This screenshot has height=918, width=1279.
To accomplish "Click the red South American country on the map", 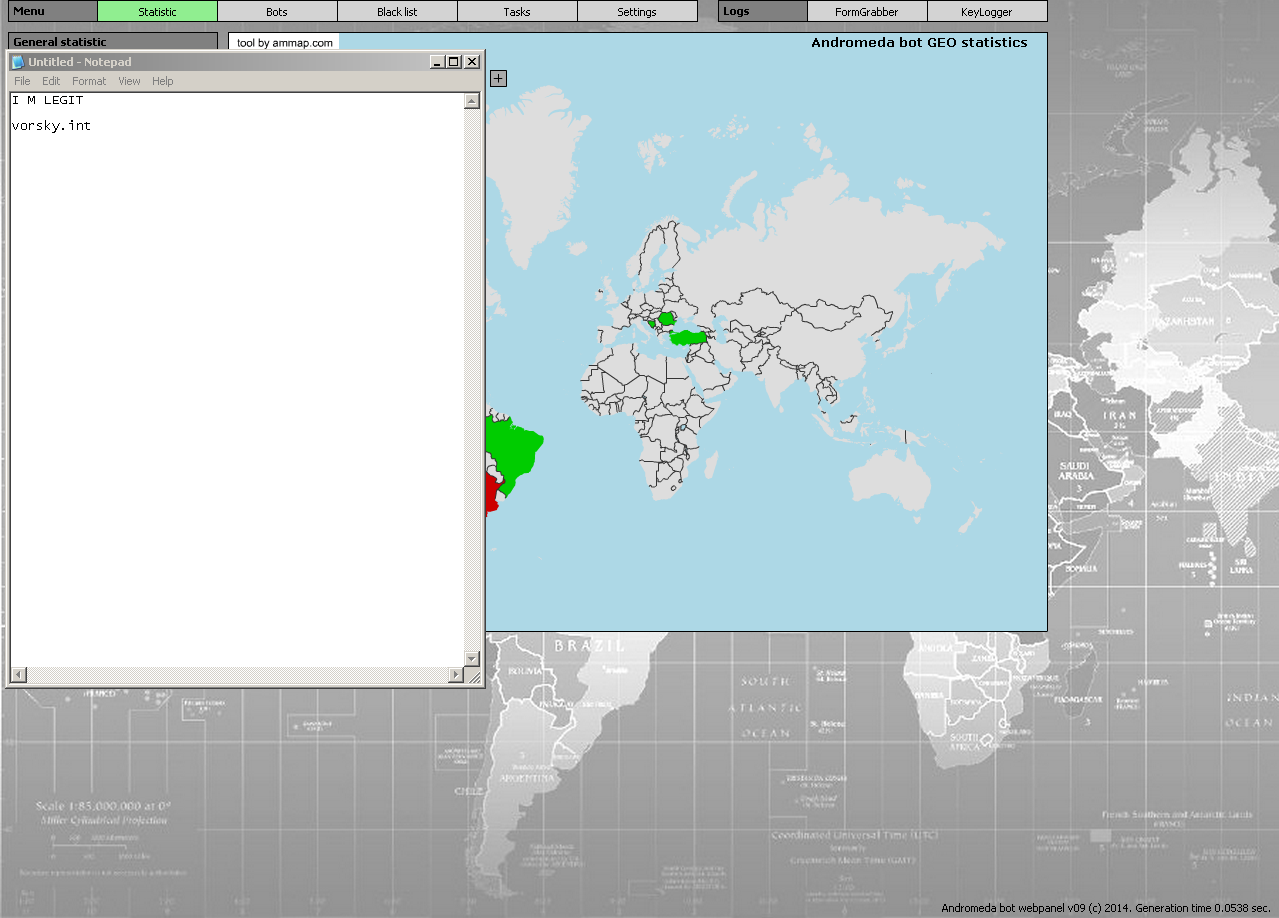I will 490,494.
